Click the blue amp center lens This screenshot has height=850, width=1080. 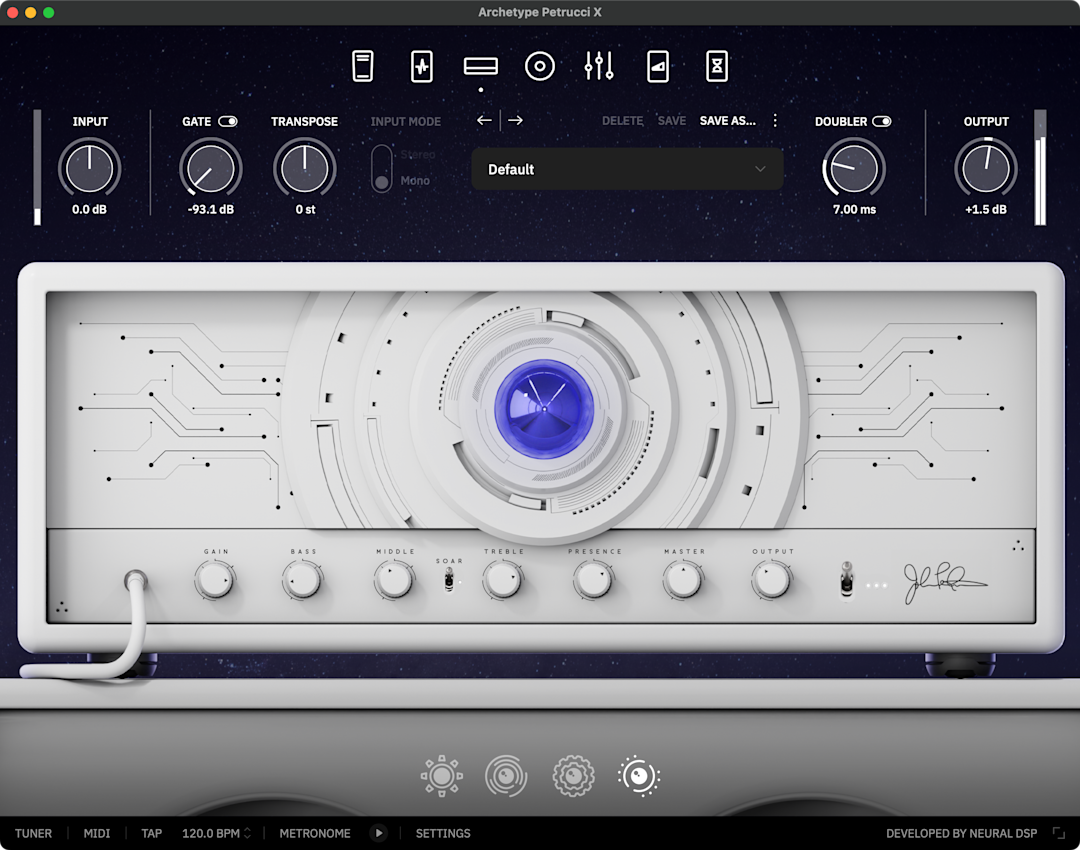544,409
